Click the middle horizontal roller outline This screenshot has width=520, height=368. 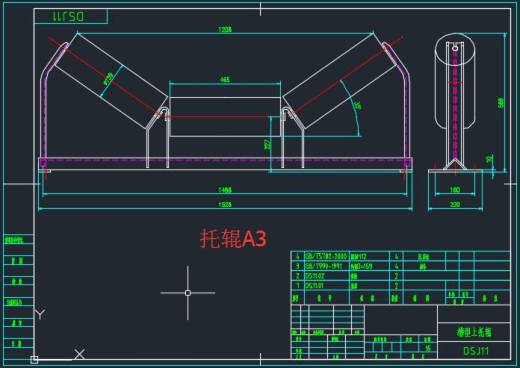click(225, 117)
